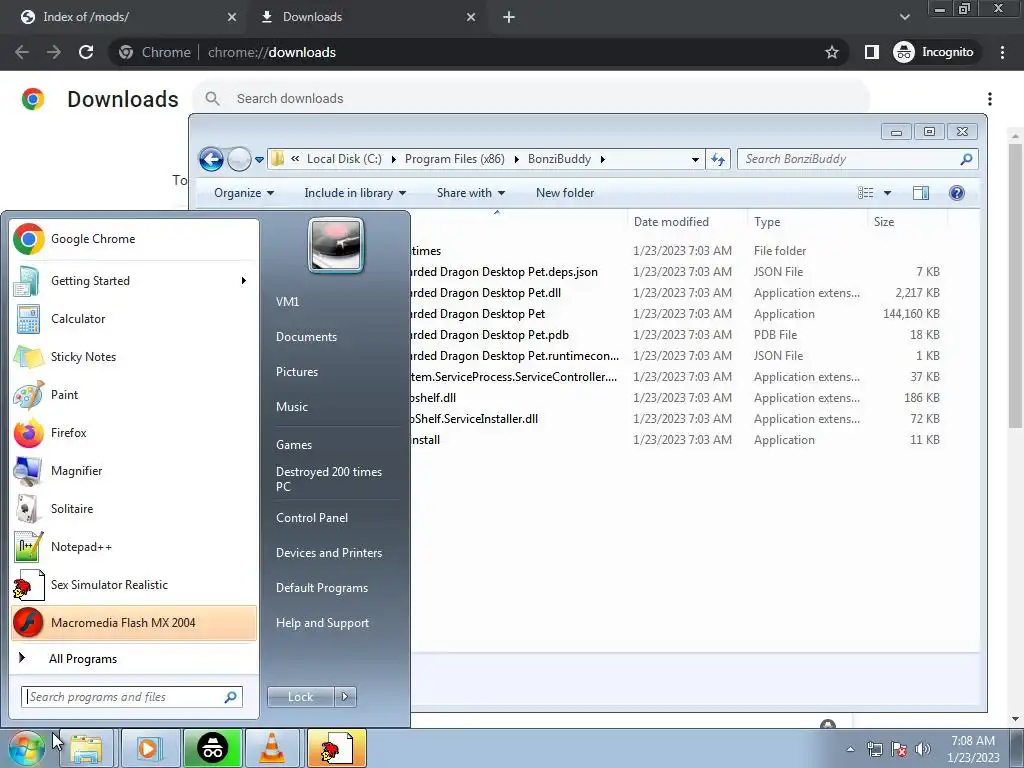Click the network tray icon
Image resolution: width=1024 pixels, height=768 pixels.
tap(874, 749)
